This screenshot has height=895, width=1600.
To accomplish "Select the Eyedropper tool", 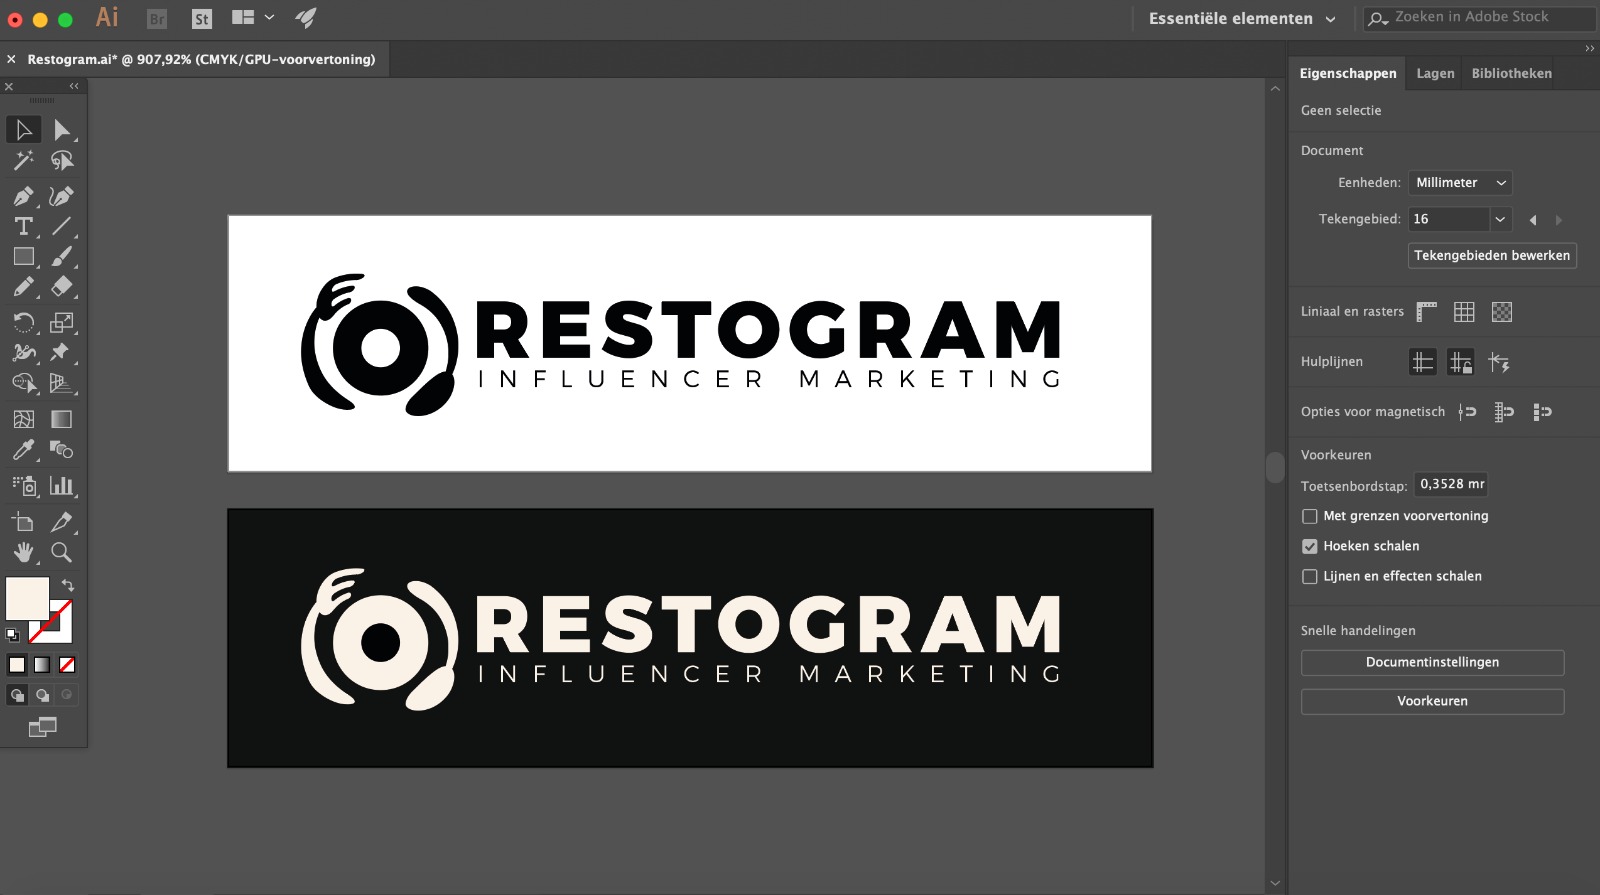I will [24, 450].
